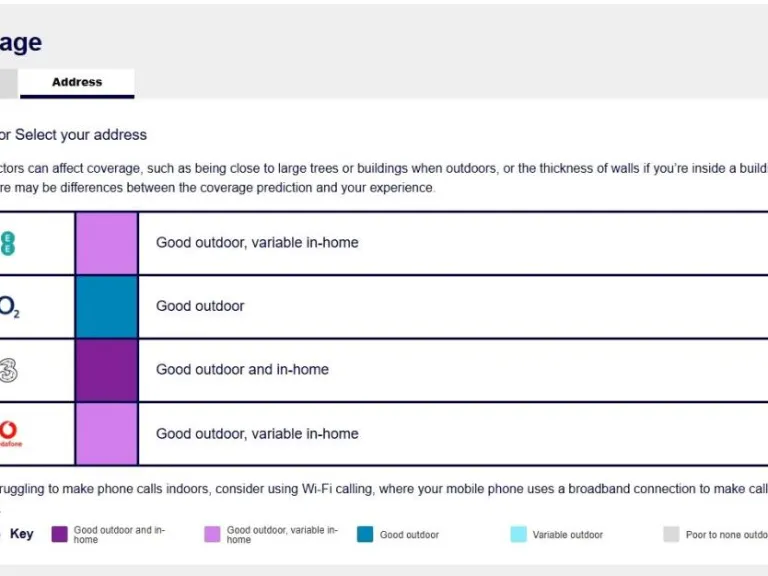Viewport: 768px width, 576px height.
Task: Click the light purple square in the Key
Action: [x=212, y=534]
